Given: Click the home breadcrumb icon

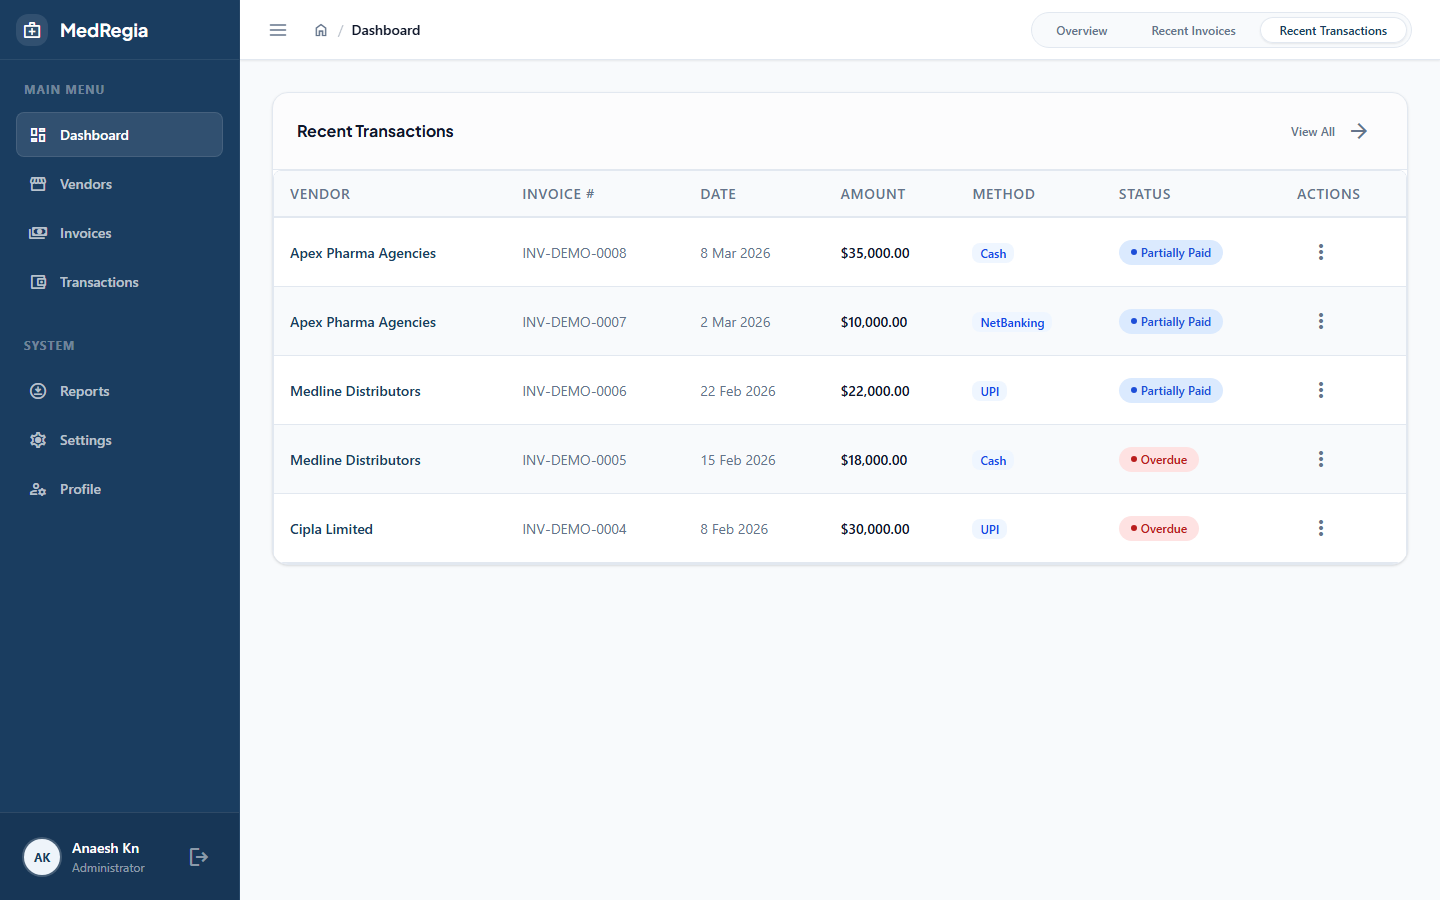Looking at the screenshot, I should [321, 30].
